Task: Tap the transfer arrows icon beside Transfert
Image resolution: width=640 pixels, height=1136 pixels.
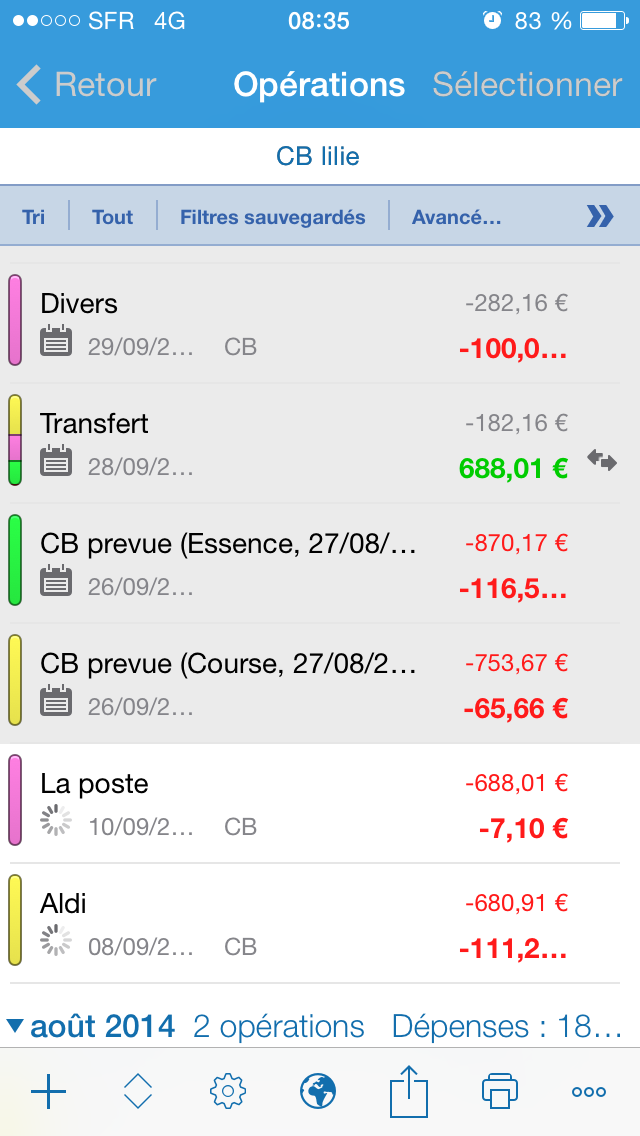Action: pos(602,460)
